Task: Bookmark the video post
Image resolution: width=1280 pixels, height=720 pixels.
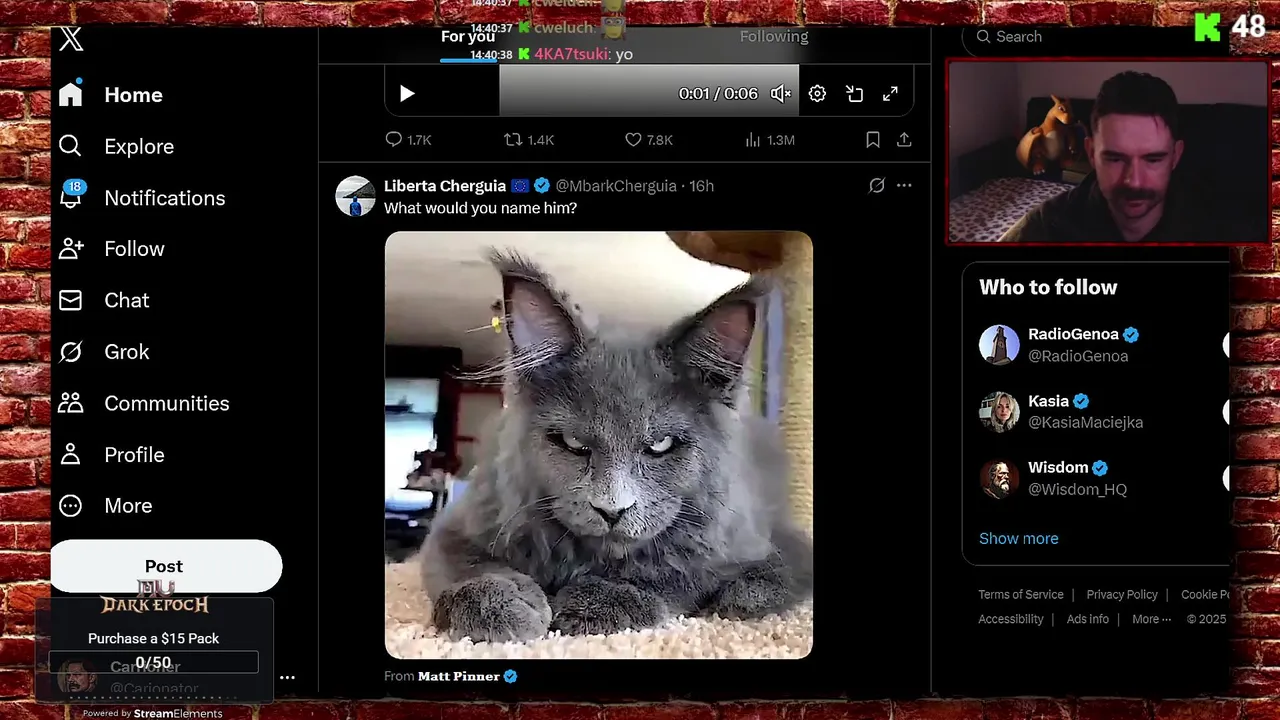Action: (x=873, y=140)
